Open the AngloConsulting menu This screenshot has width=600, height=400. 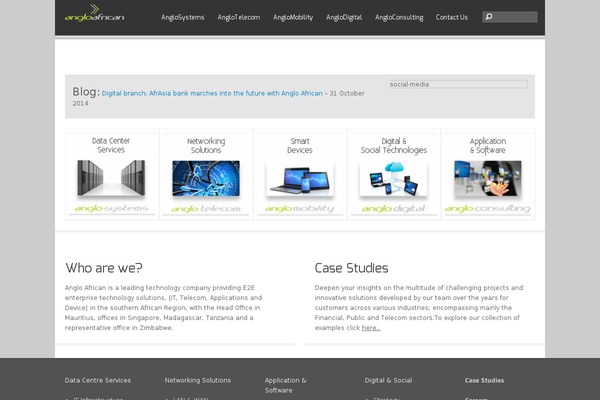(399, 17)
